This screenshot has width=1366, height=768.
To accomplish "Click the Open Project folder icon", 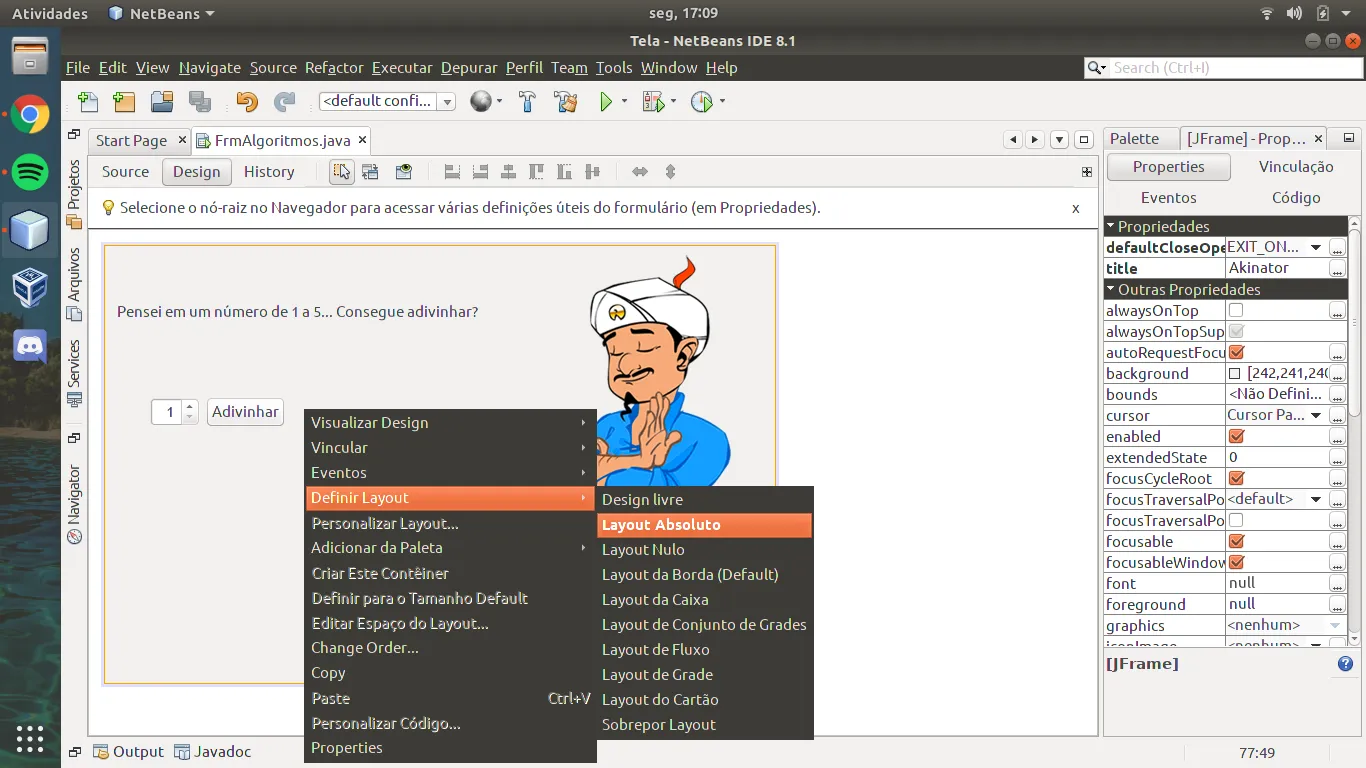I will (x=162, y=101).
